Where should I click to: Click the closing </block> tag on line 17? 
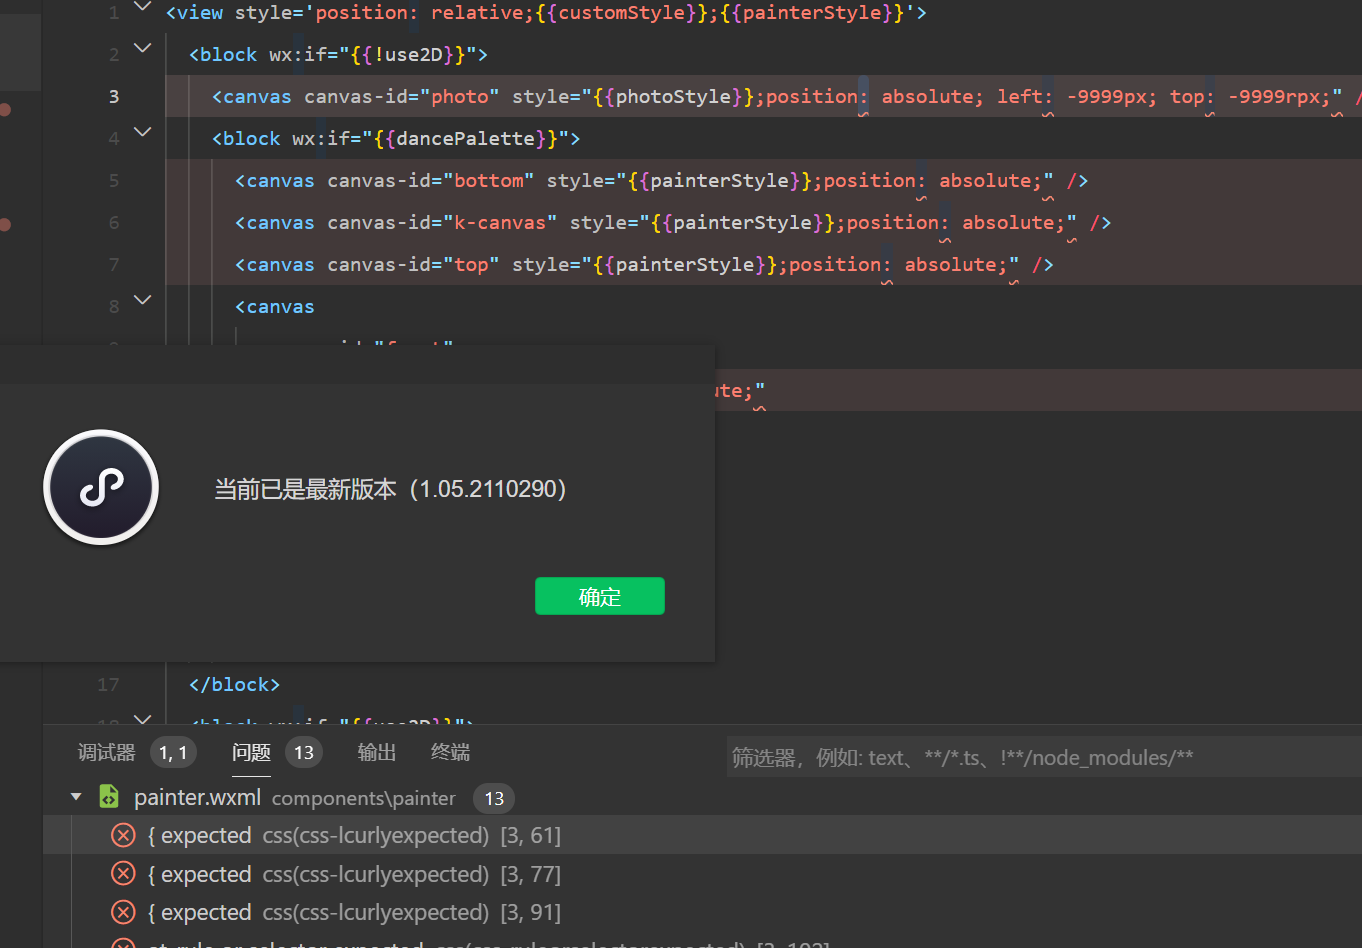[x=235, y=684]
